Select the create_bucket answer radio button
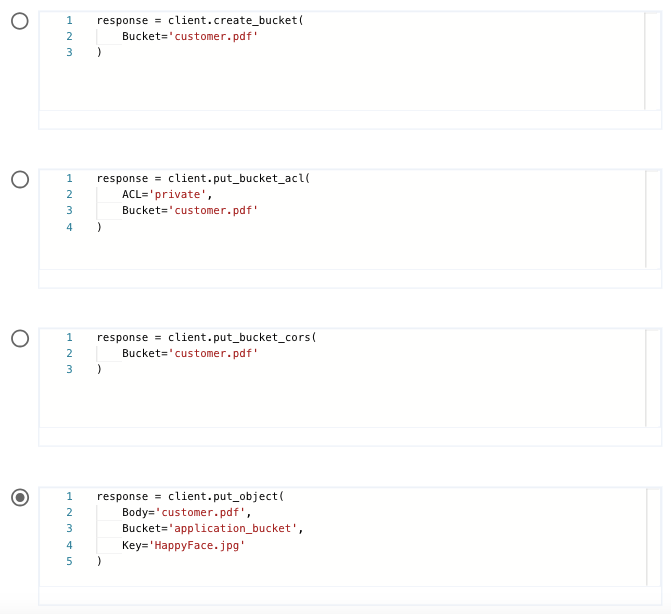The image size is (671, 614). (20, 21)
